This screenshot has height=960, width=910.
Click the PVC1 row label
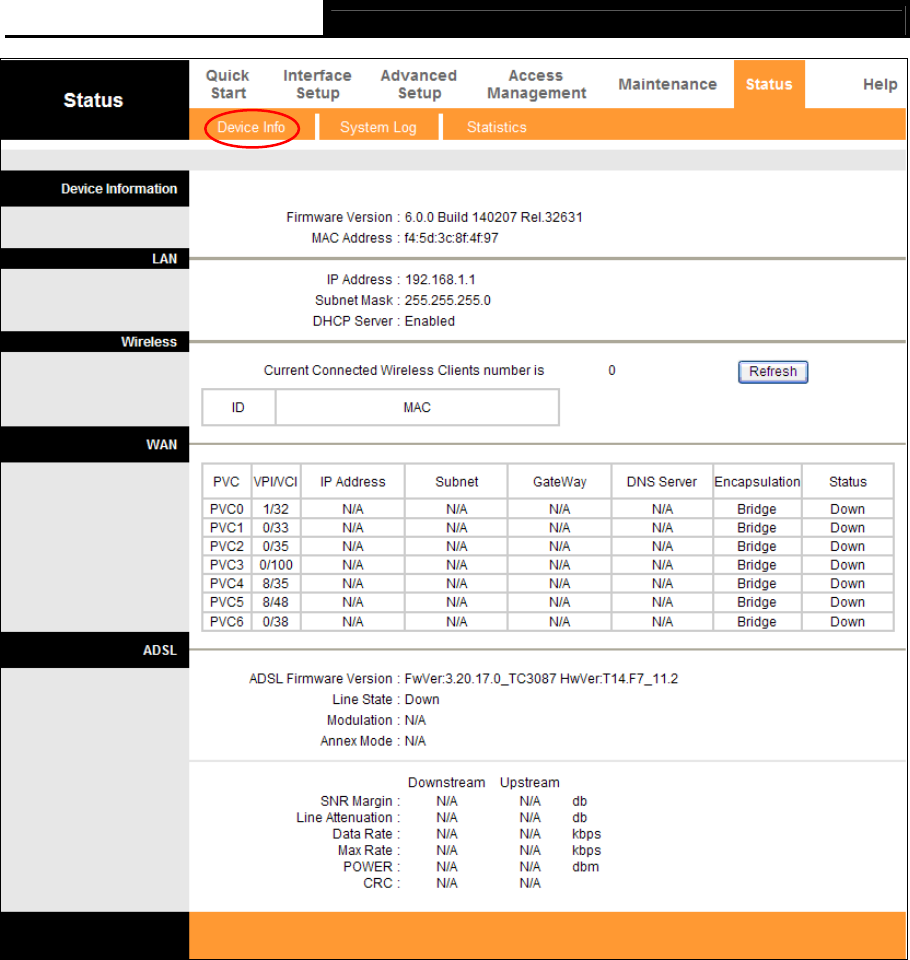tap(227, 528)
